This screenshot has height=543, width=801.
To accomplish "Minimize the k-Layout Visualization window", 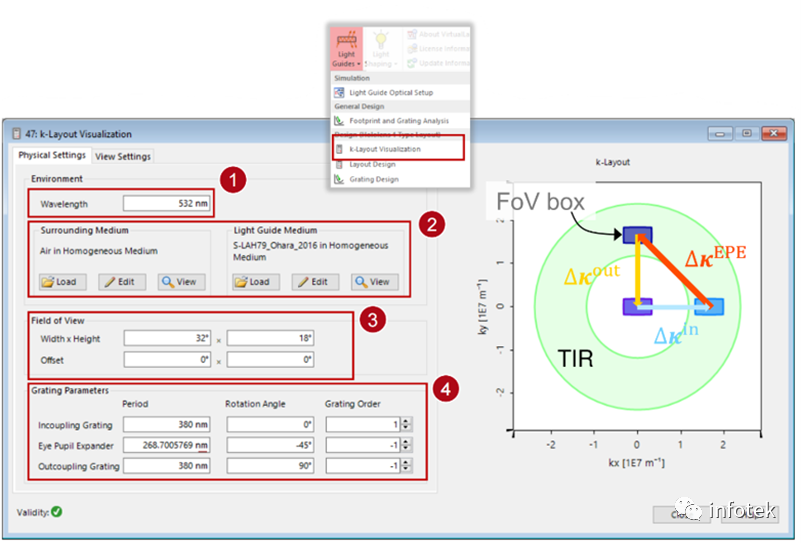I will (720, 133).
